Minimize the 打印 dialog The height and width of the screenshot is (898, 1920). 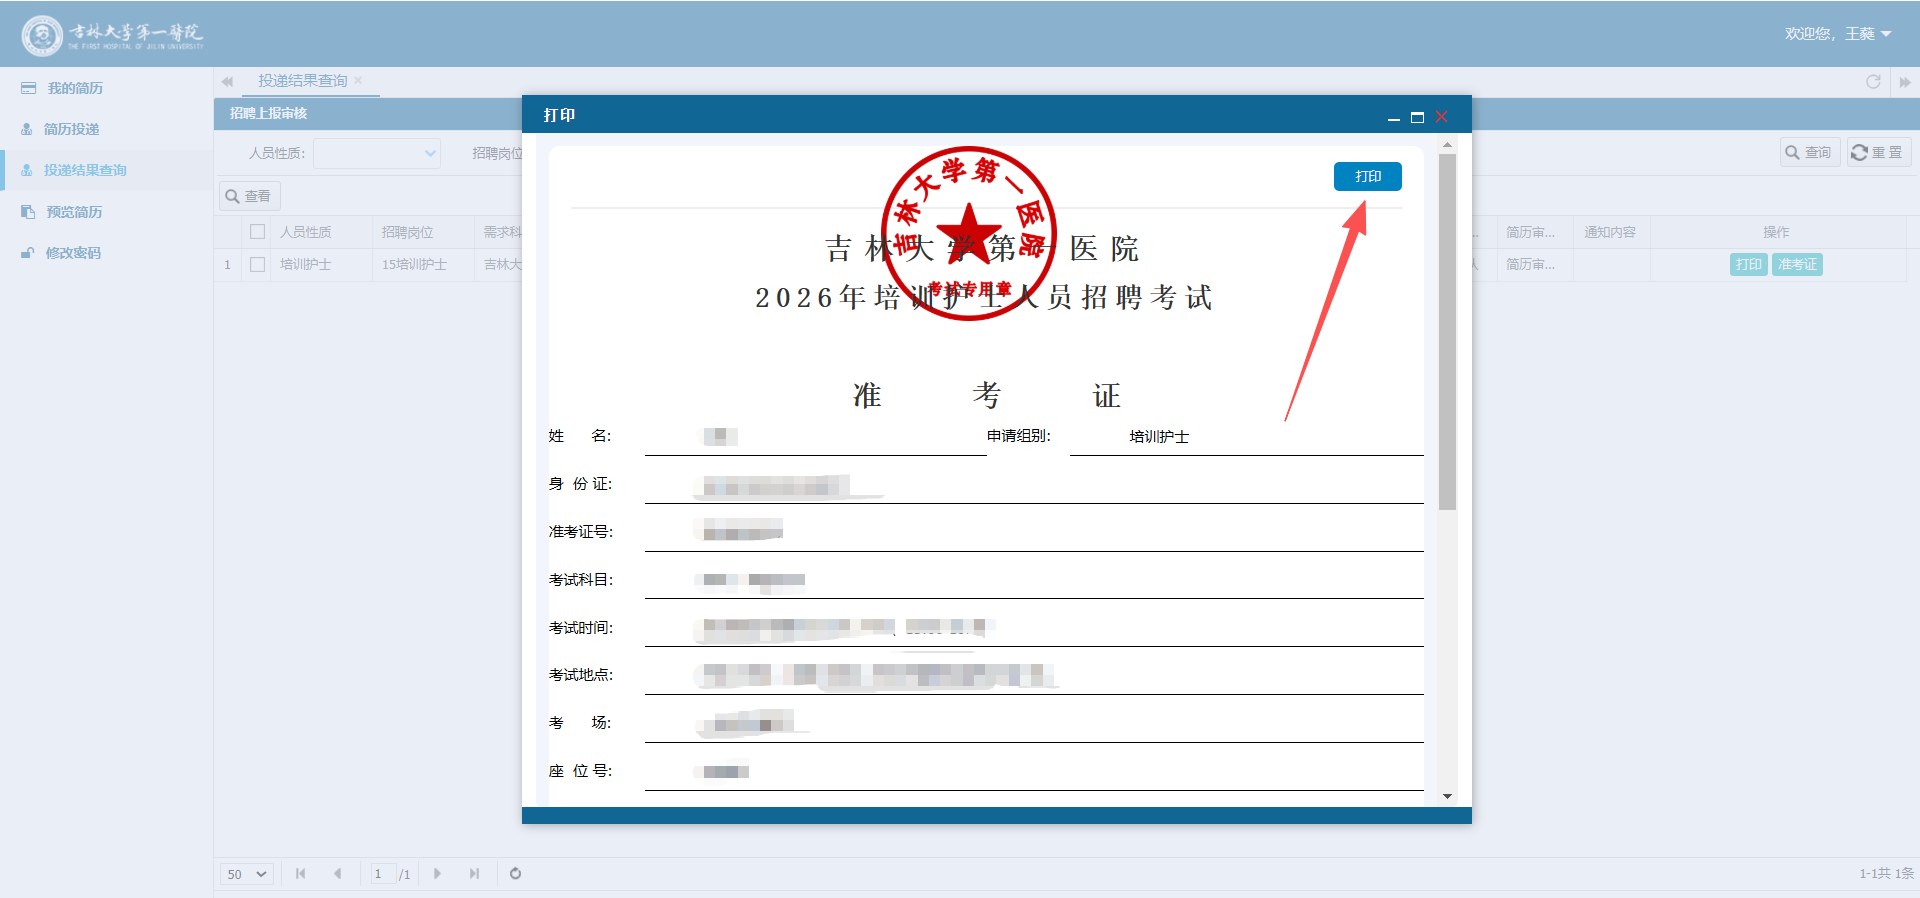click(x=1393, y=117)
